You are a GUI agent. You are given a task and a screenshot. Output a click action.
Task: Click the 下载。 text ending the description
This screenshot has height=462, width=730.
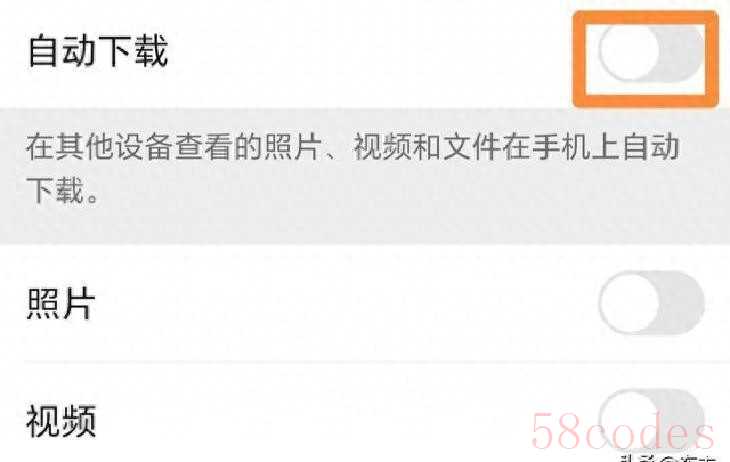pyautogui.click(x=62, y=190)
